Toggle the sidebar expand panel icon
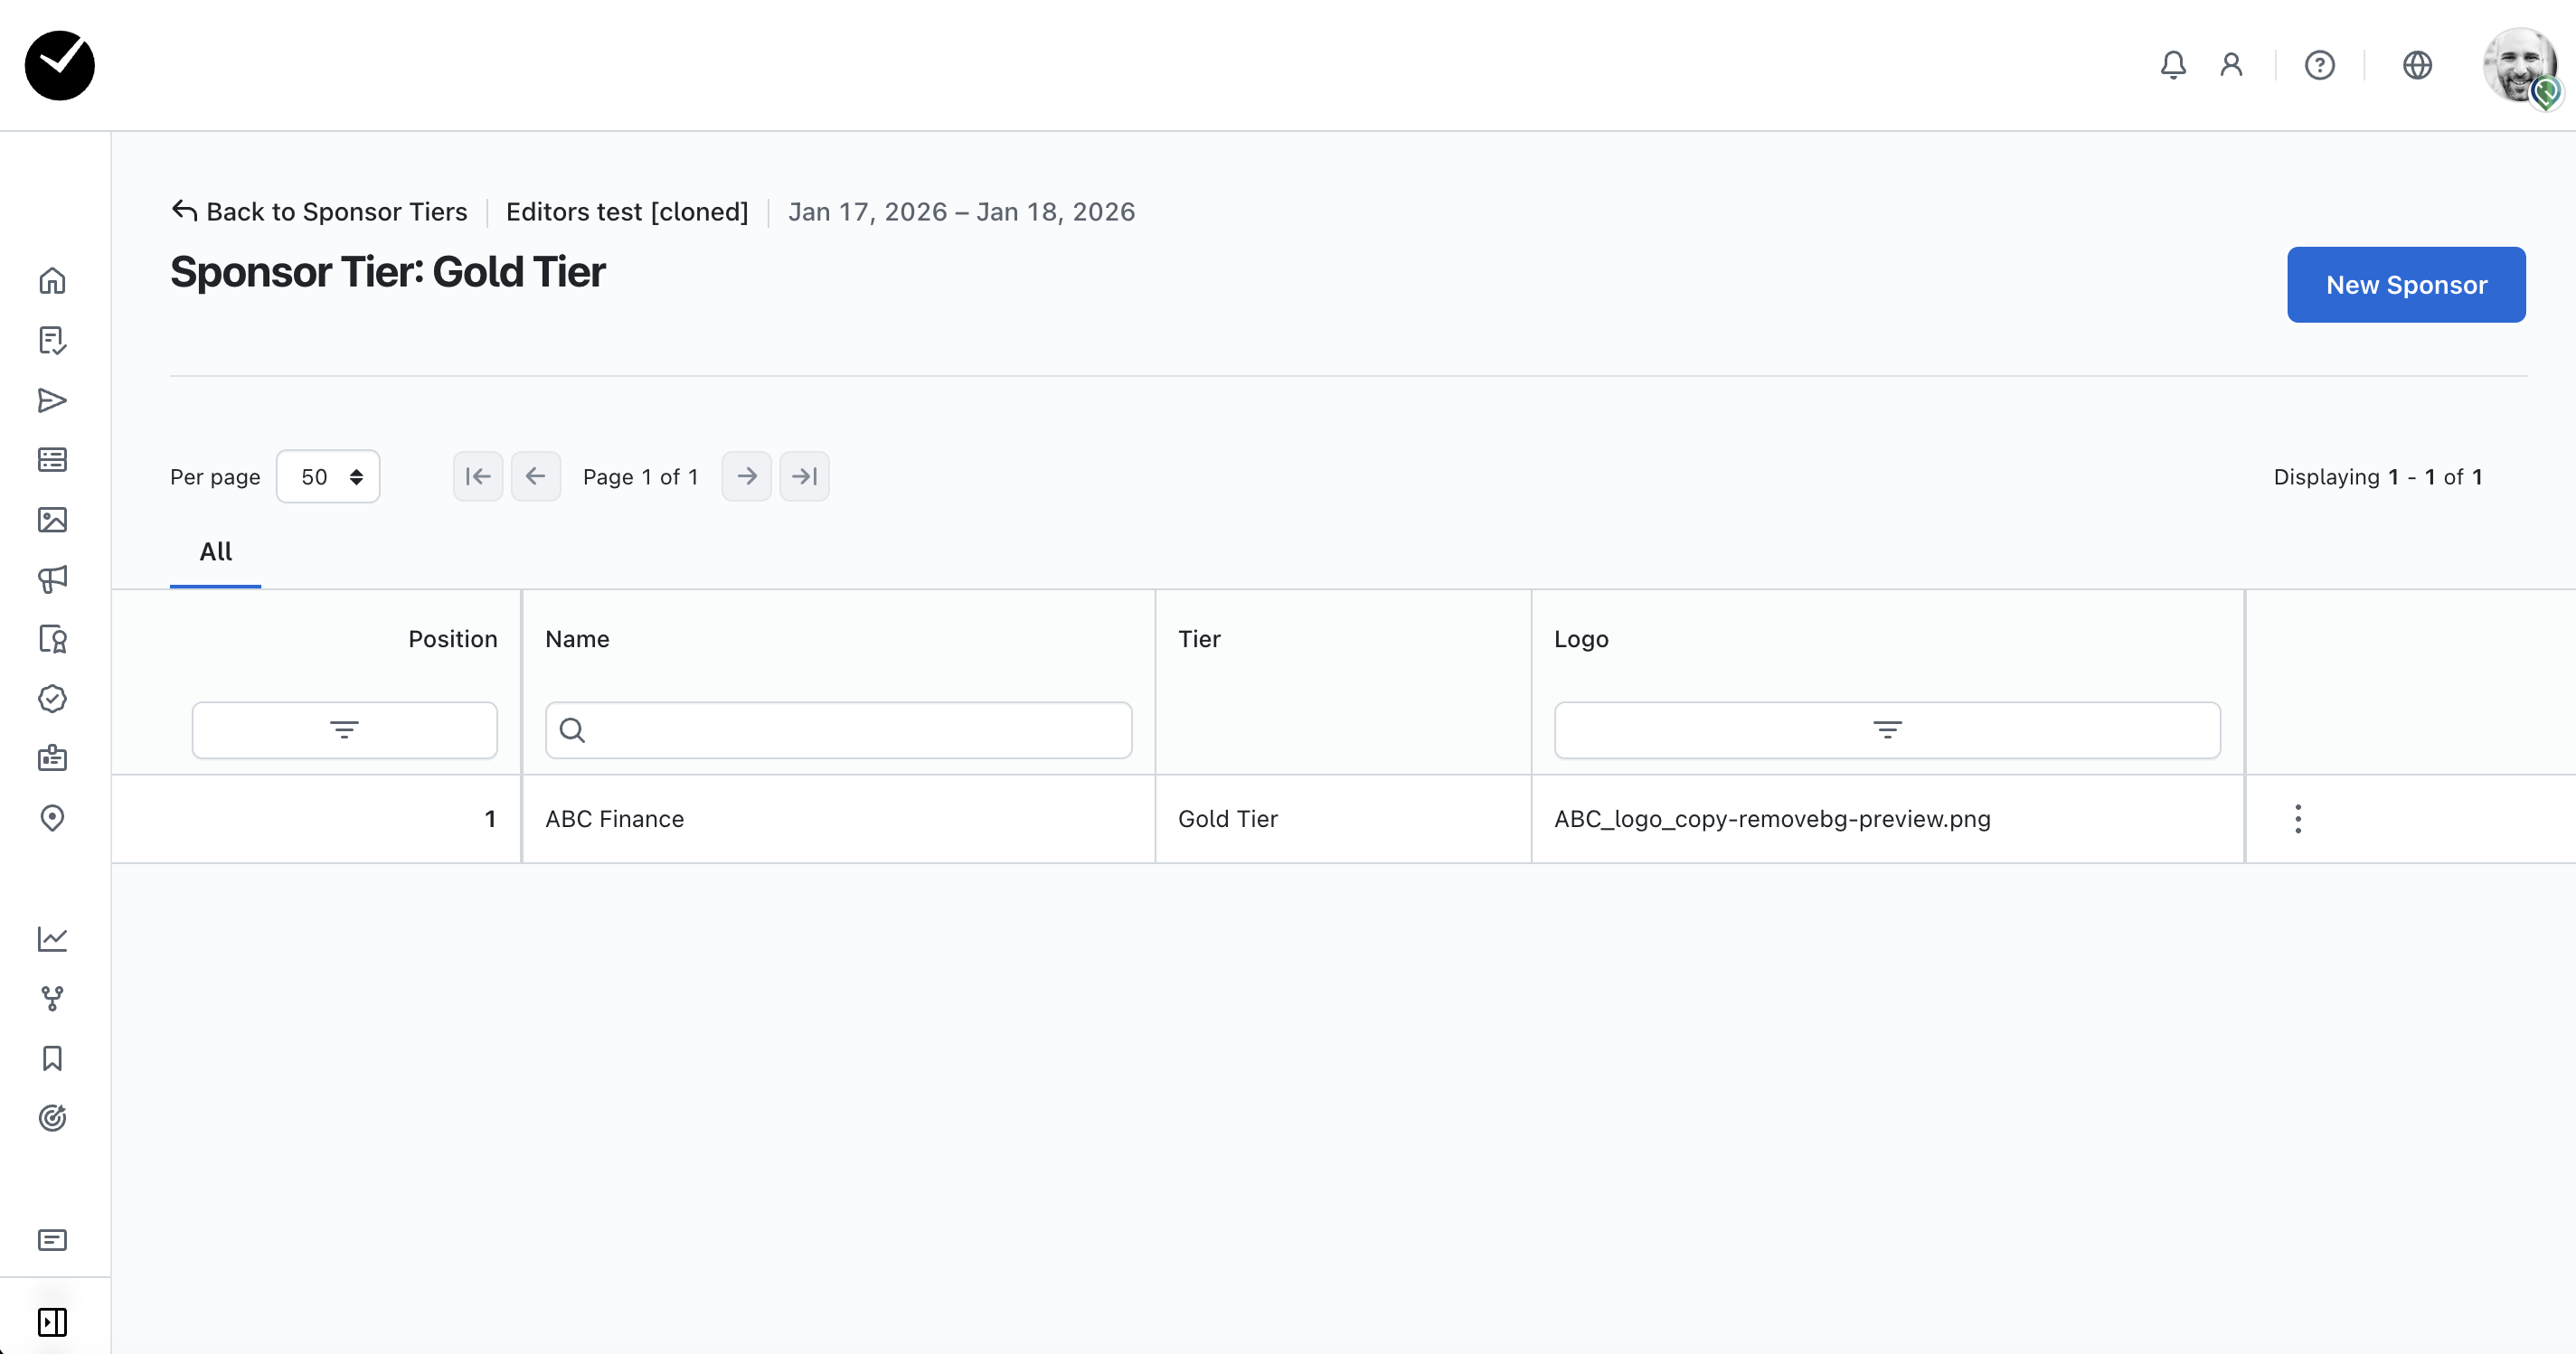Viewport: 2576px width, 1354px height. (x=52, y=1322)
